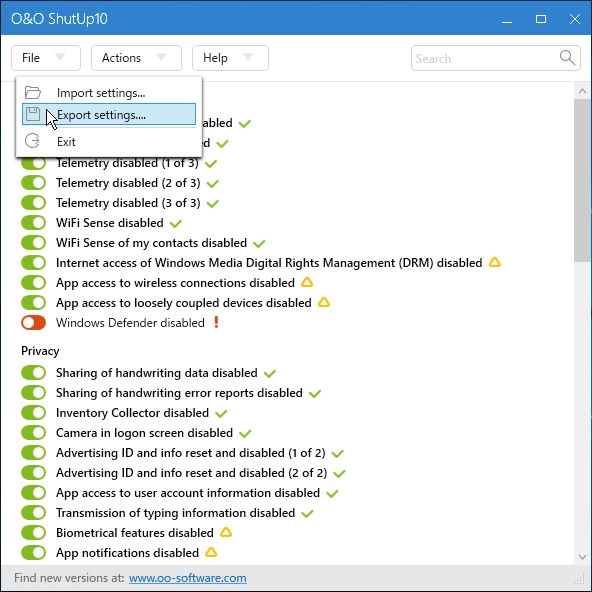Viewport: 592px width, 592px height.
Task: Toggle the Transmission of typing information switch
Action: (33, 513)
